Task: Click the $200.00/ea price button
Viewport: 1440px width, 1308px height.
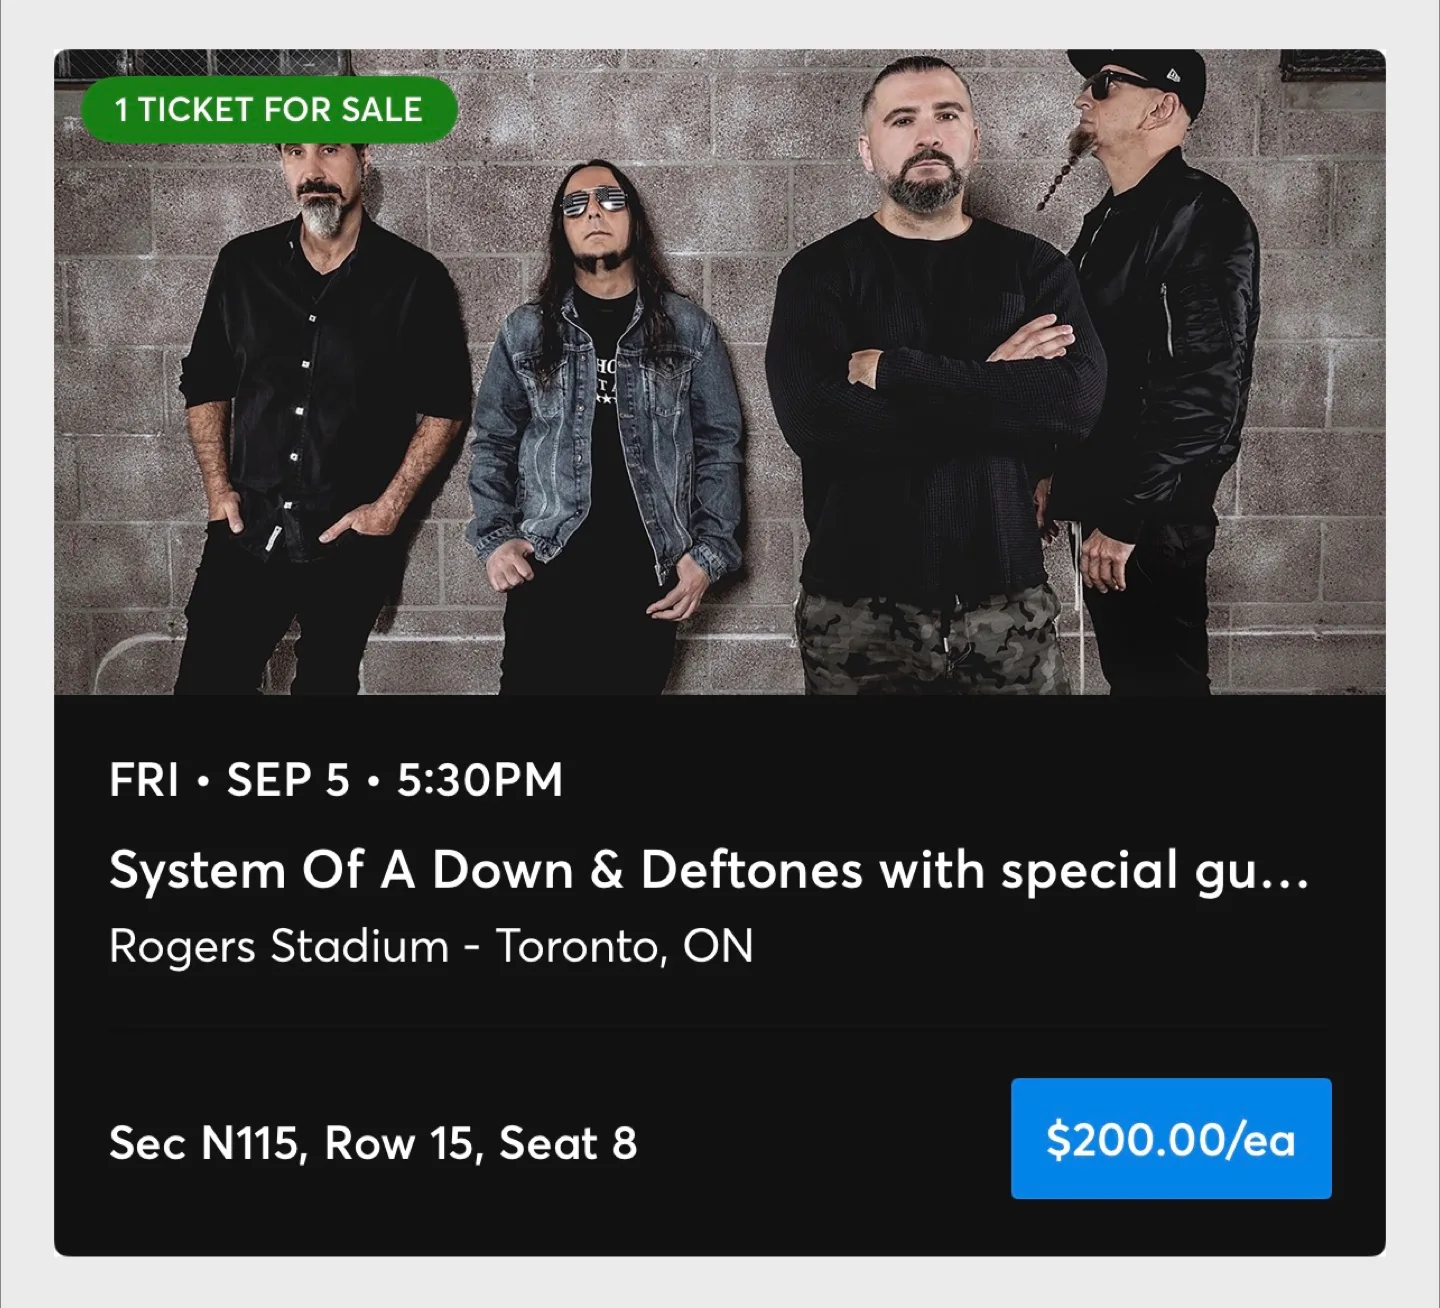Action: point(1171,1138)
